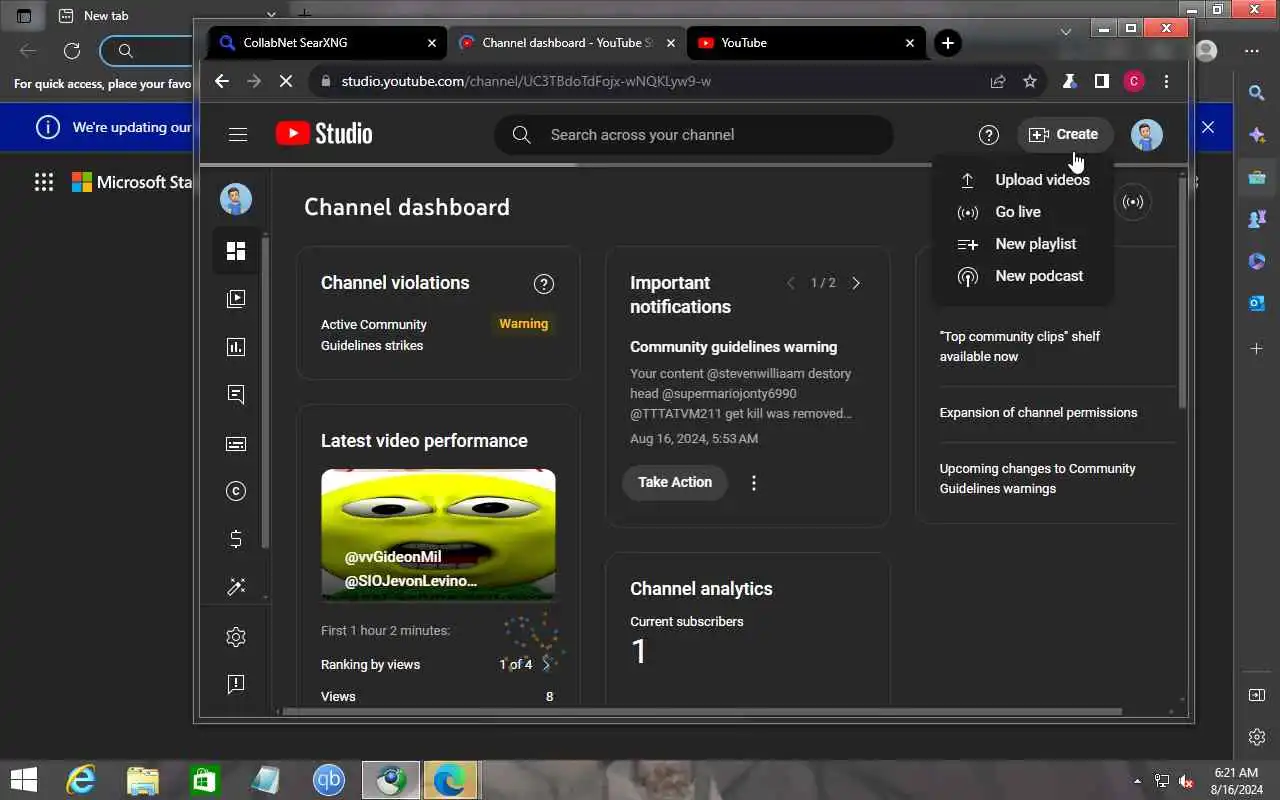
Task: Stop loading the page in Chrome
Action: pyautogui.click(x=286, y=81)
